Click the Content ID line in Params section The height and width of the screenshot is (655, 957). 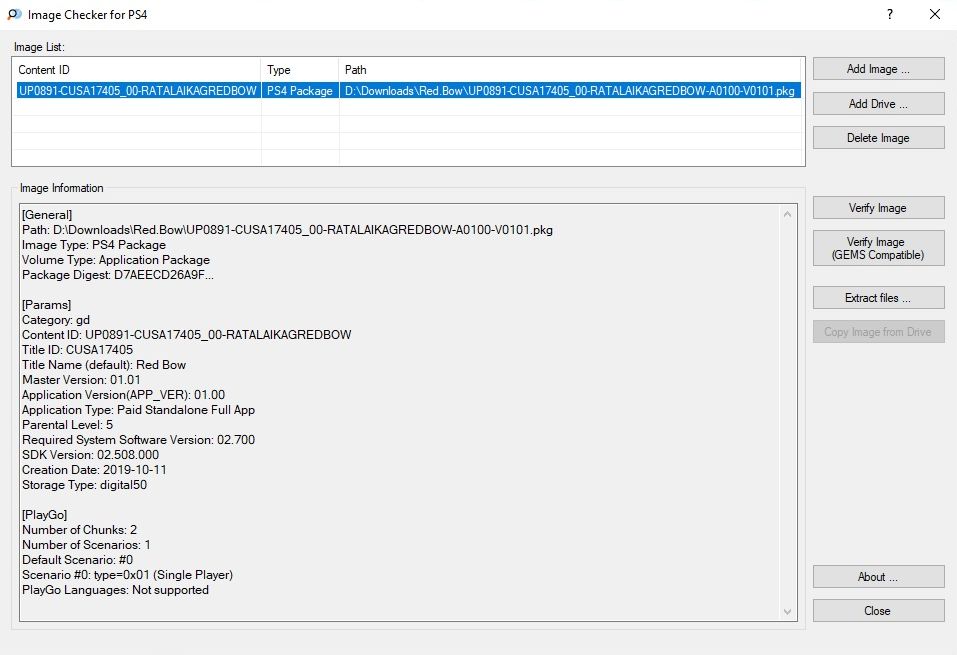(187, 335)
